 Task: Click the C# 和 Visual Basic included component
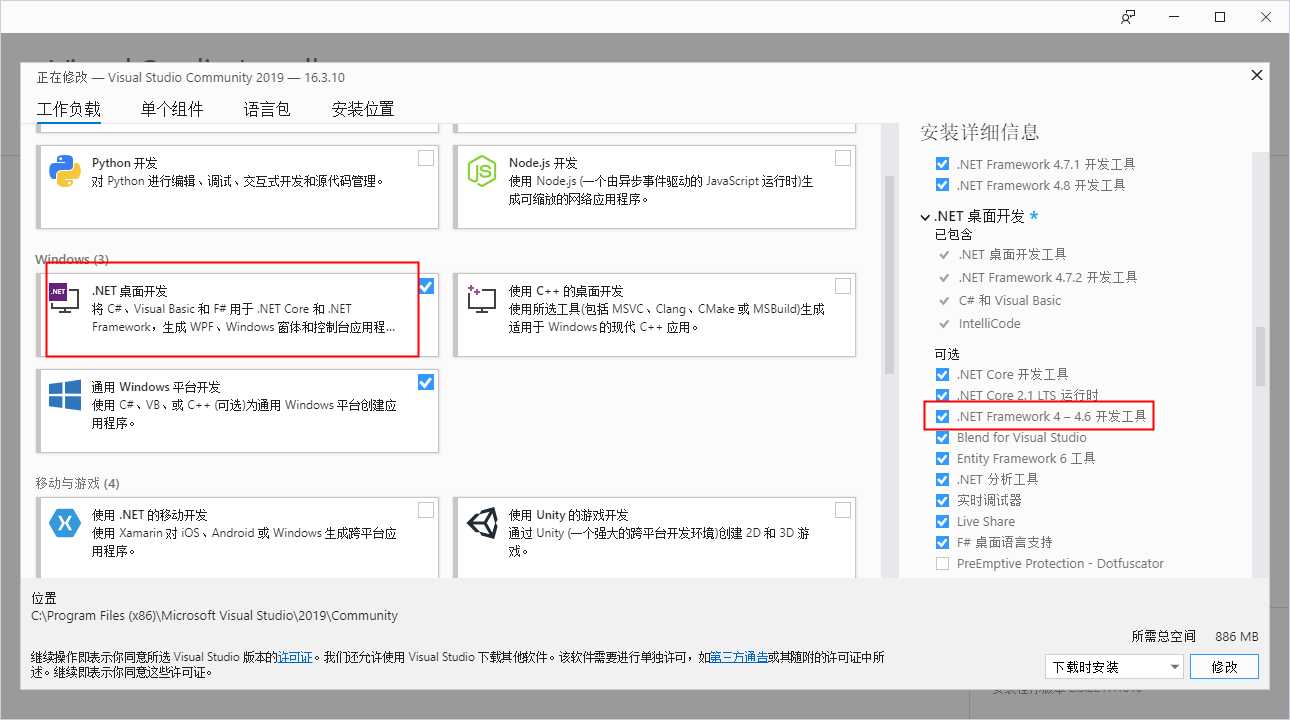pyautogui.click(x=1010, y=300)
